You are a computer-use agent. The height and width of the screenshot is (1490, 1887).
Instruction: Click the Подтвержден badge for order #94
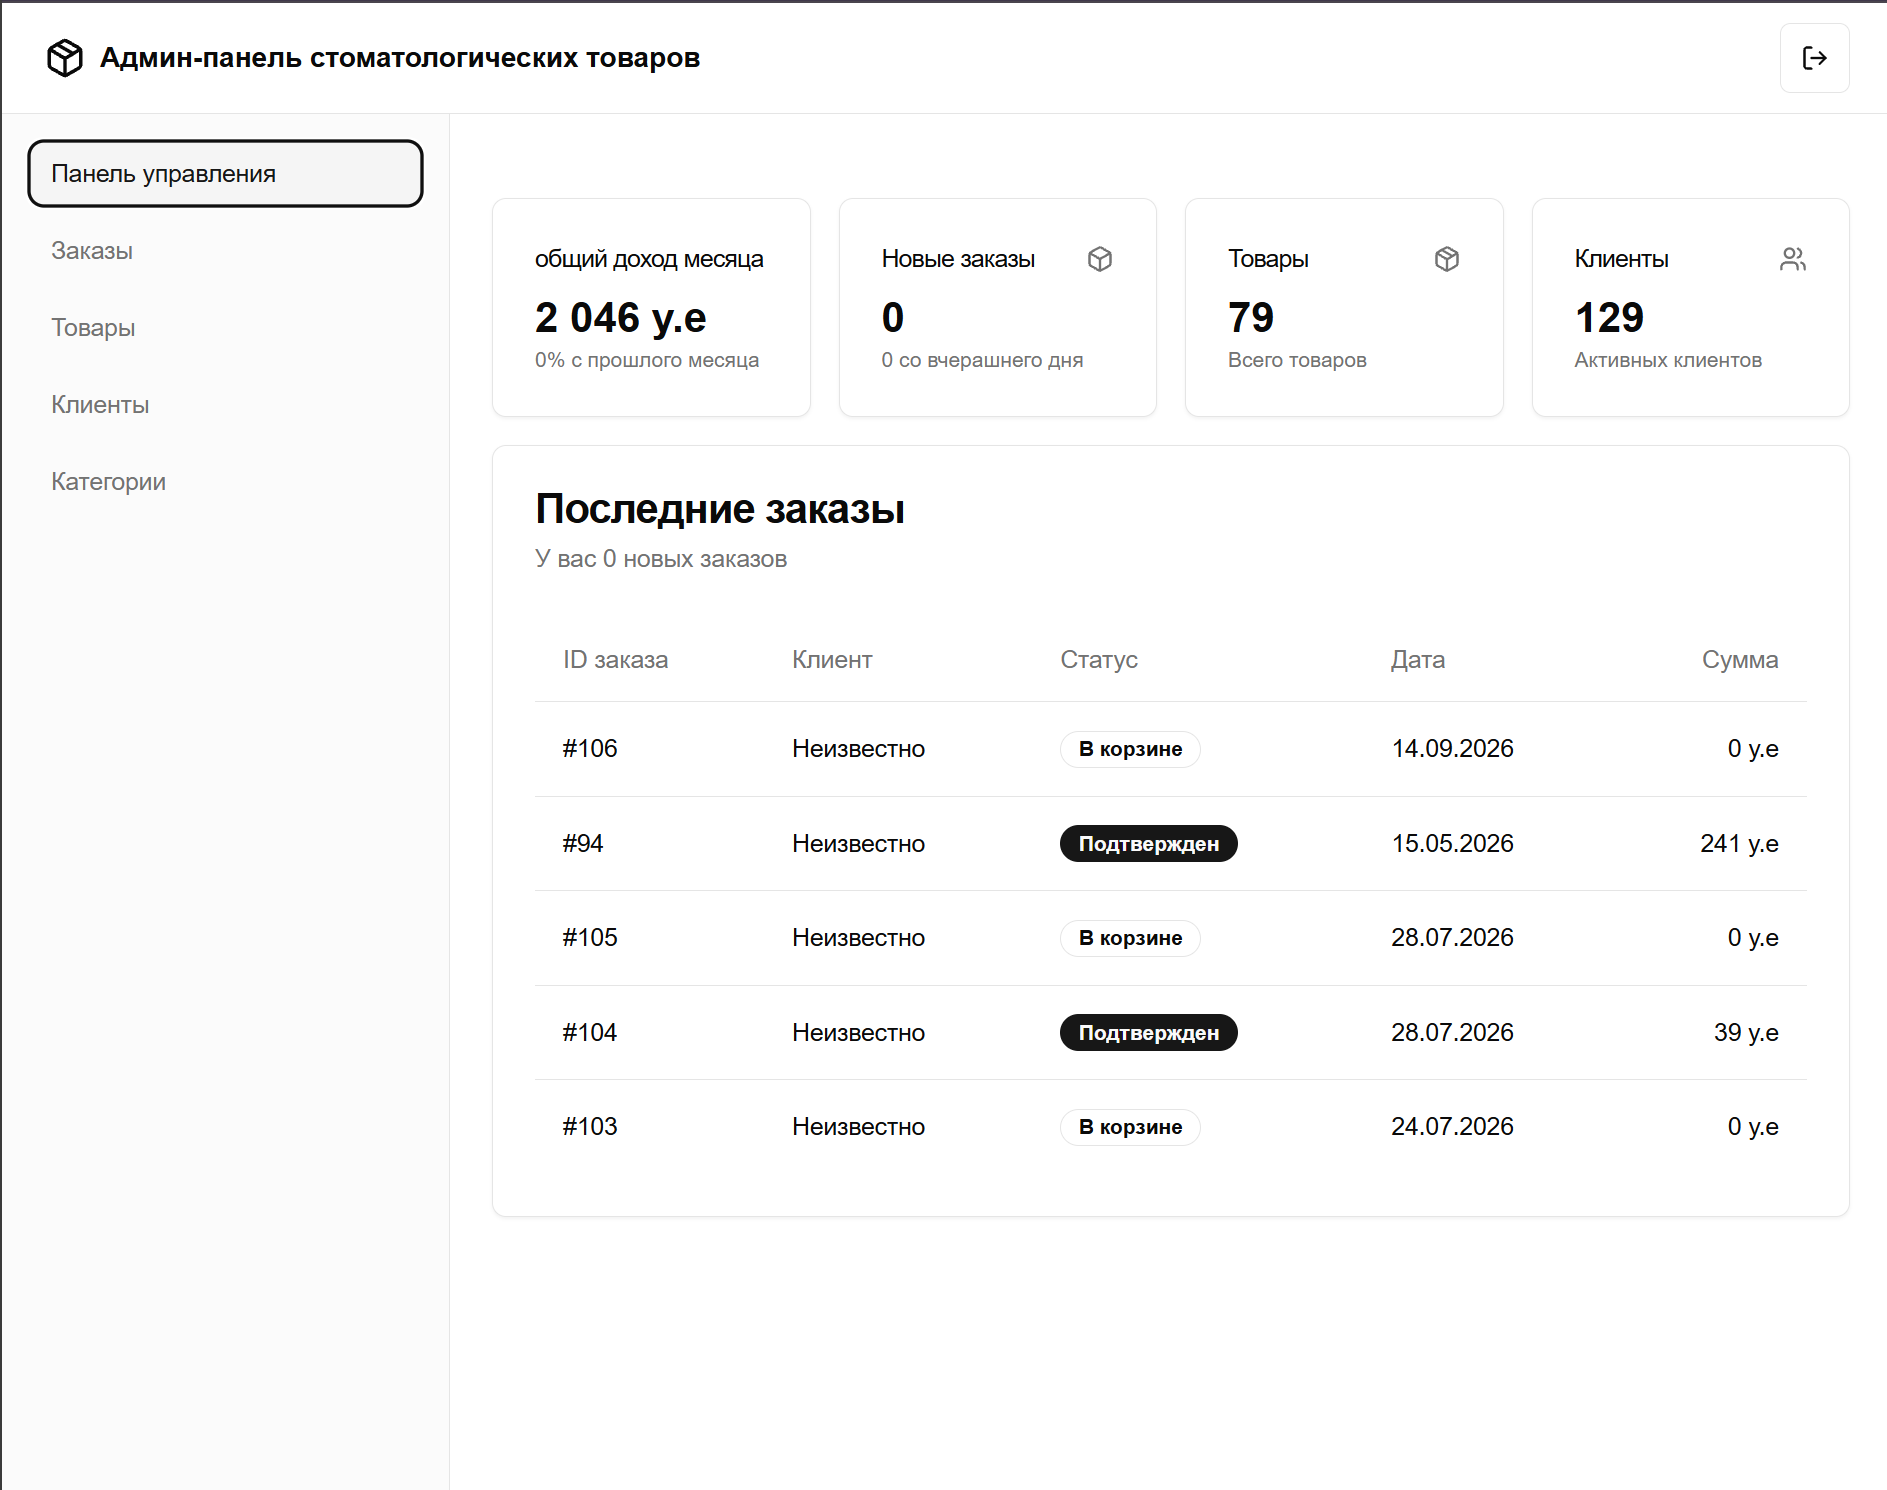click(1148, 844)
